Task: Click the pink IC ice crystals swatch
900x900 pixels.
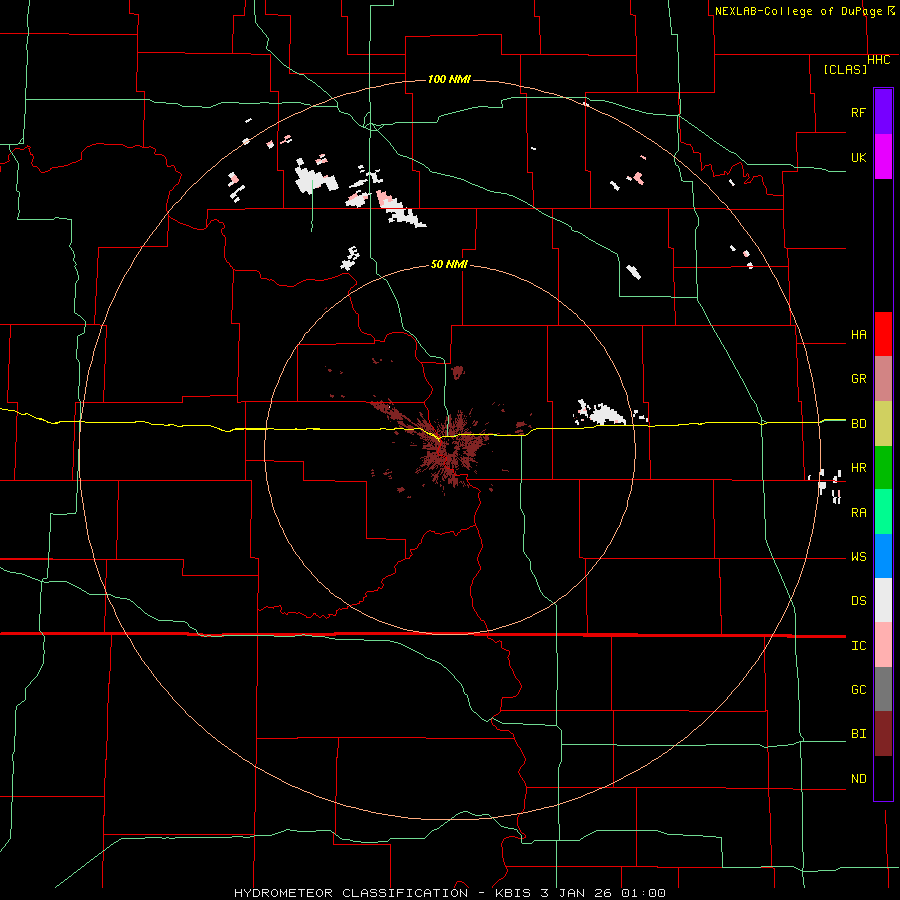Action: pos(883,645)
